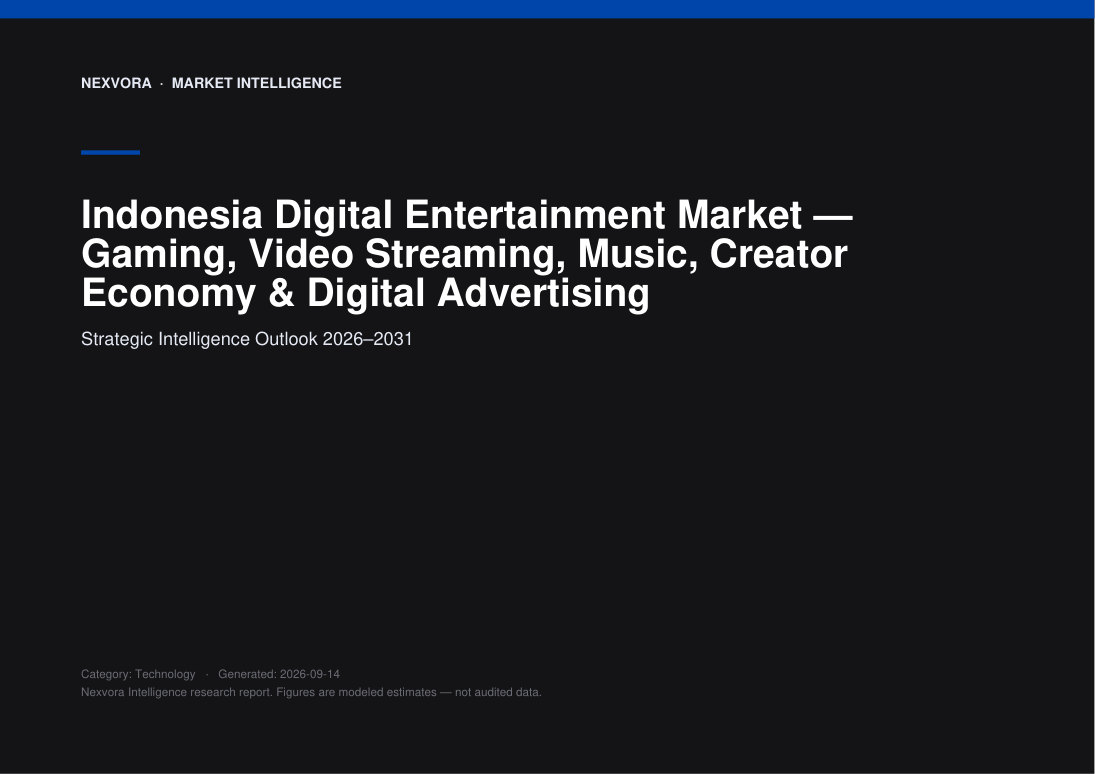
Task: Select Video Streaming in the title
Action: click(x=407, y=254)
